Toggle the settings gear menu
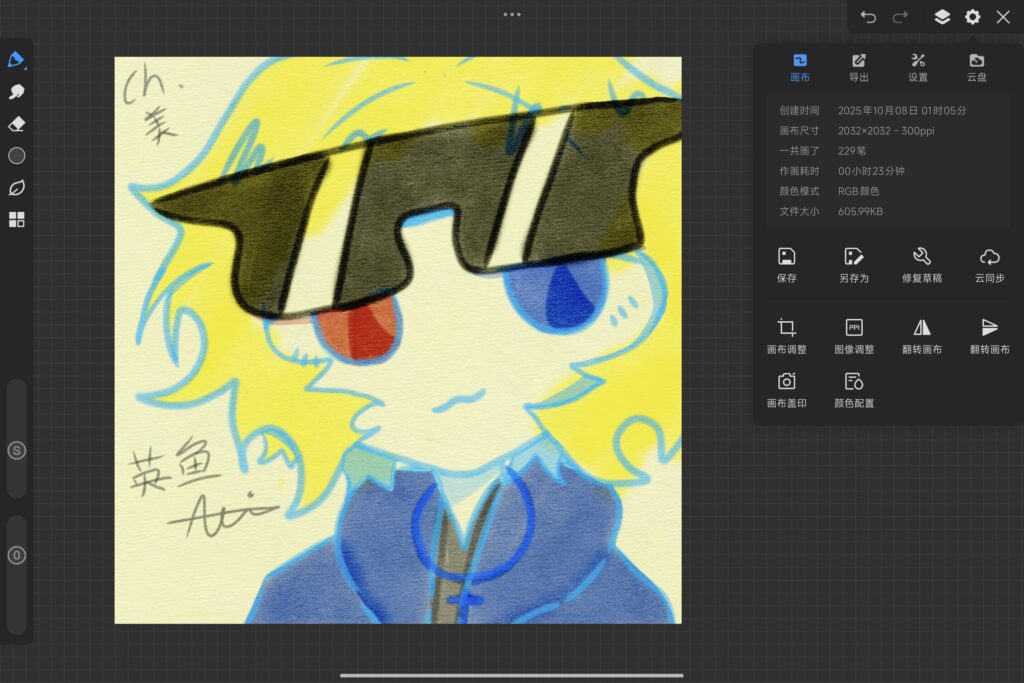Viewport: 1024px width, 683px height. (x=972, y=17)
